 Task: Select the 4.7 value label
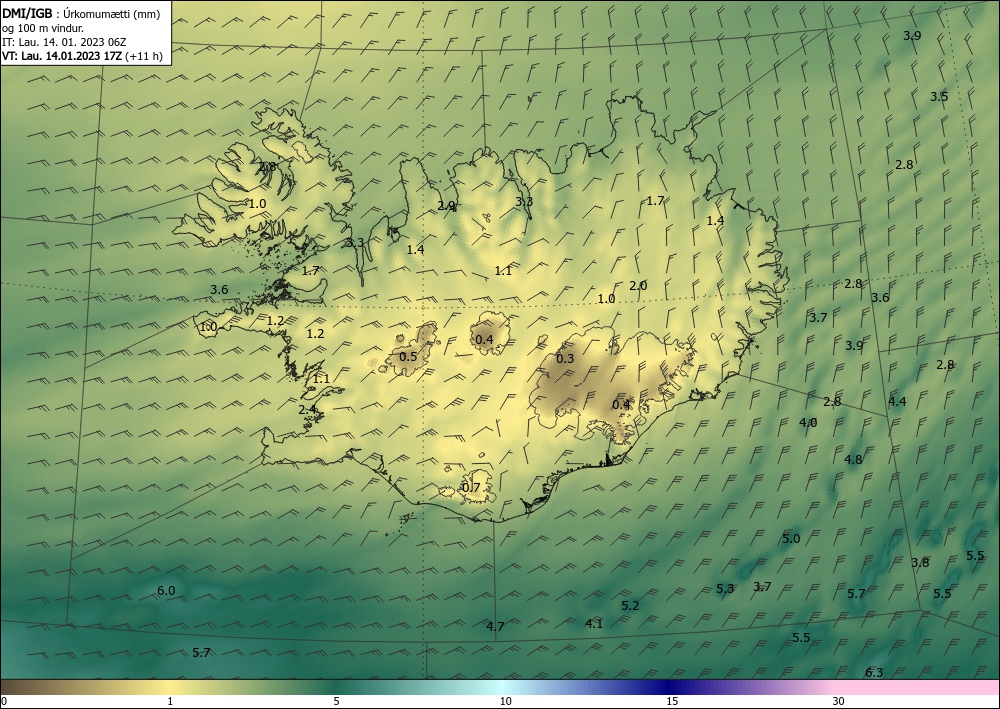496,627
